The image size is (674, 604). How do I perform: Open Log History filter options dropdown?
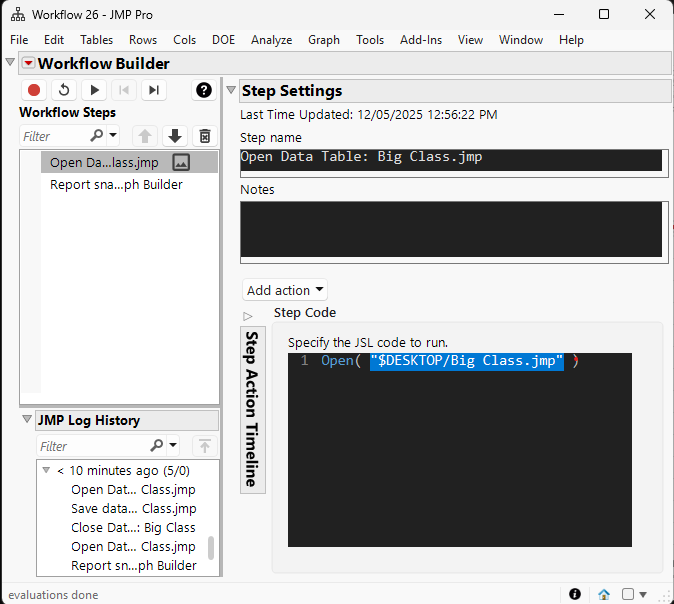(x=173, y=445)
